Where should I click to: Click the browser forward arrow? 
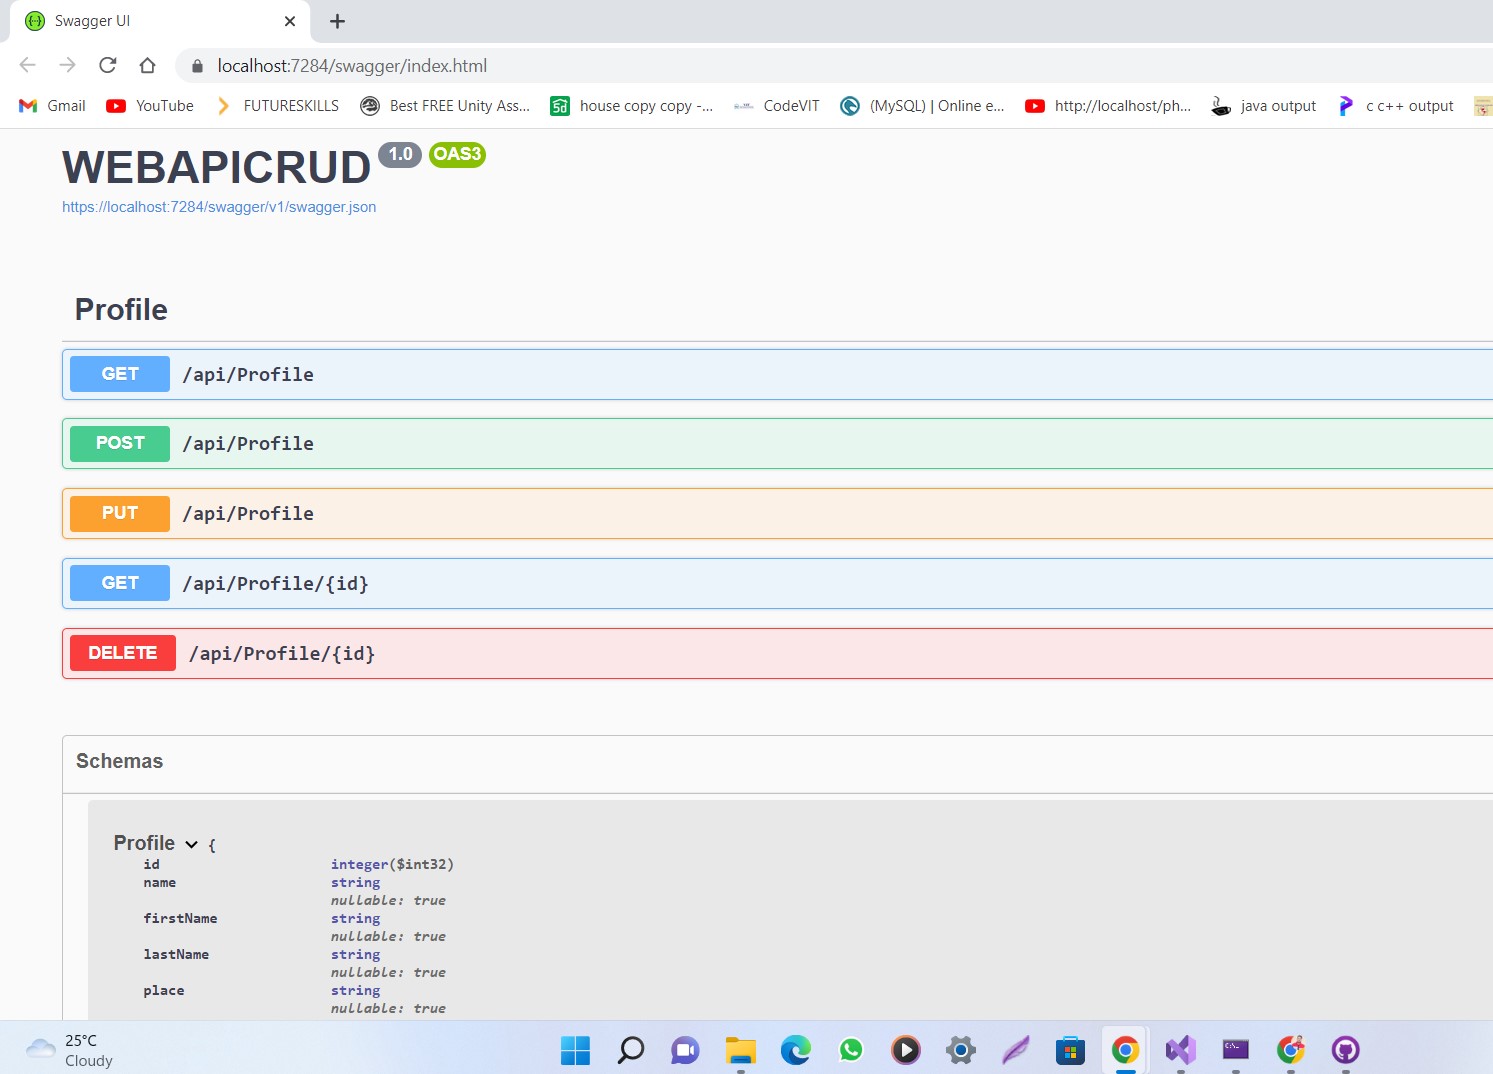click(68, 66)
